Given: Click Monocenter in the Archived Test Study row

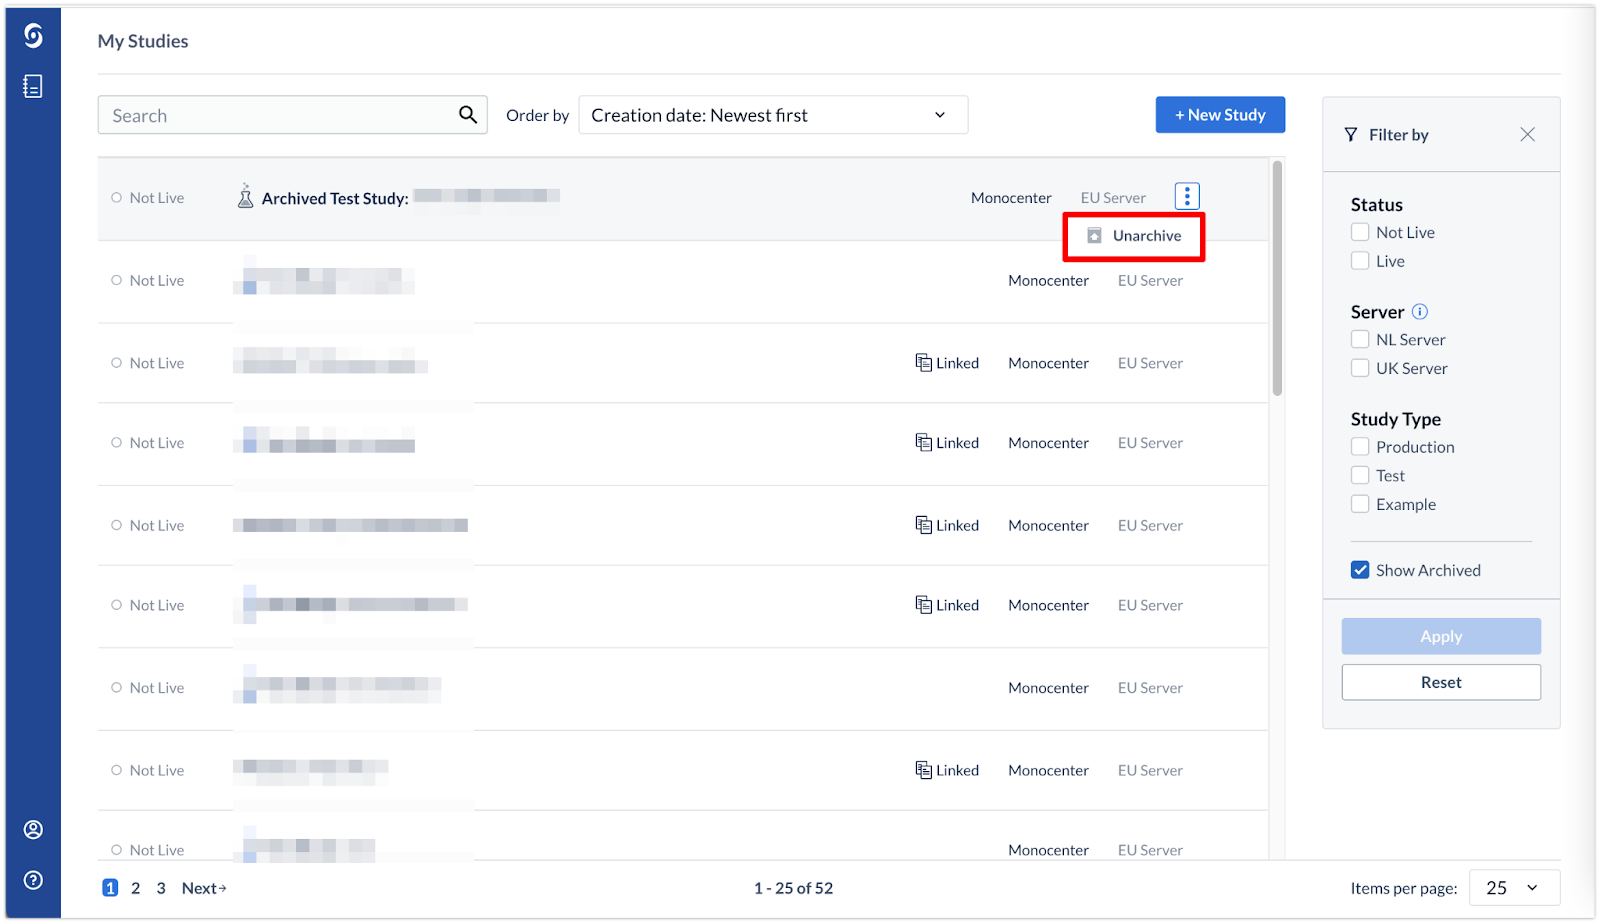Looking at the screenshot, I should pyautogui.click(x=1011, y=198).
